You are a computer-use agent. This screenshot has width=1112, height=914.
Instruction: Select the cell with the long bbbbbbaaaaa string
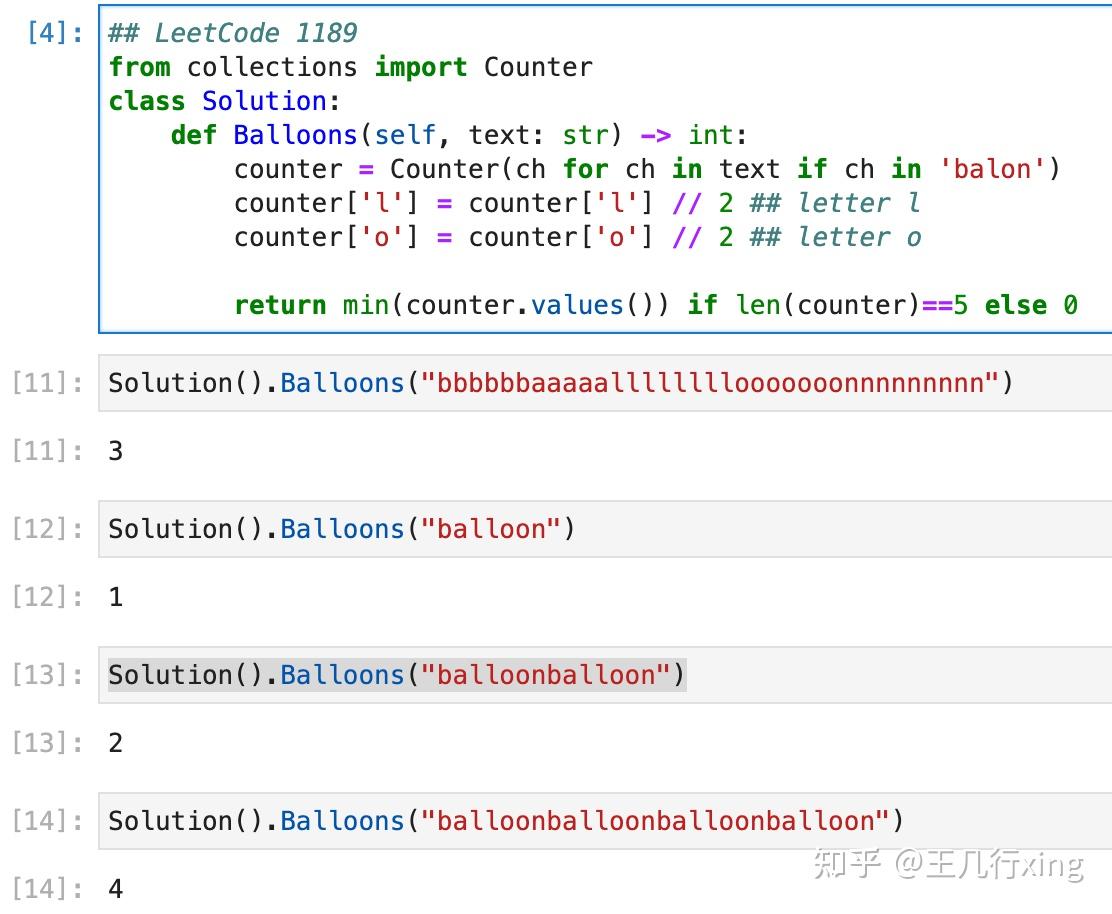point(560,383)
